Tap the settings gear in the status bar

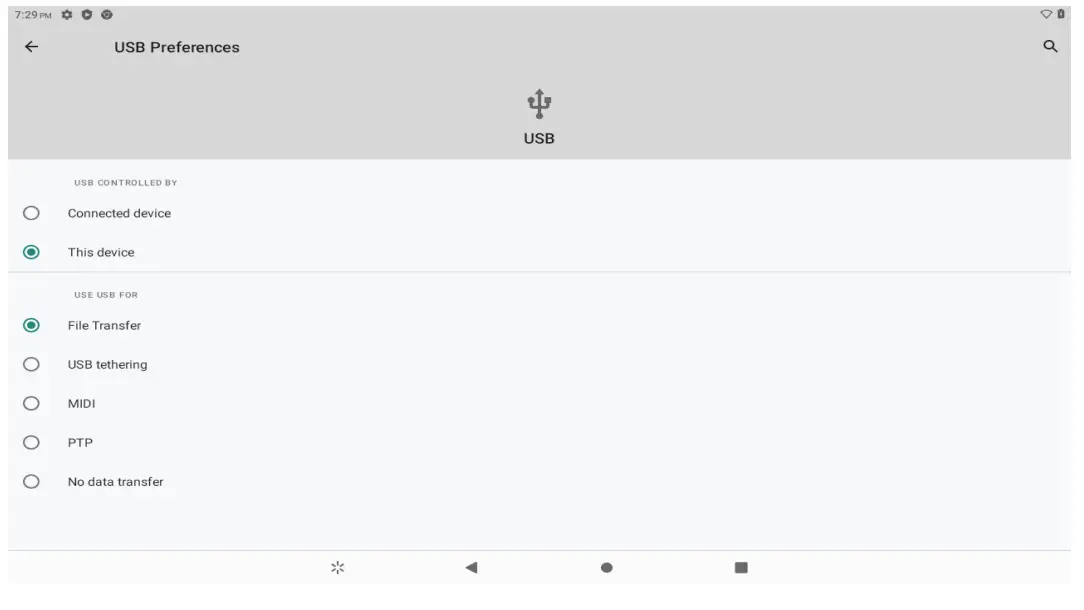coord(67,15)
